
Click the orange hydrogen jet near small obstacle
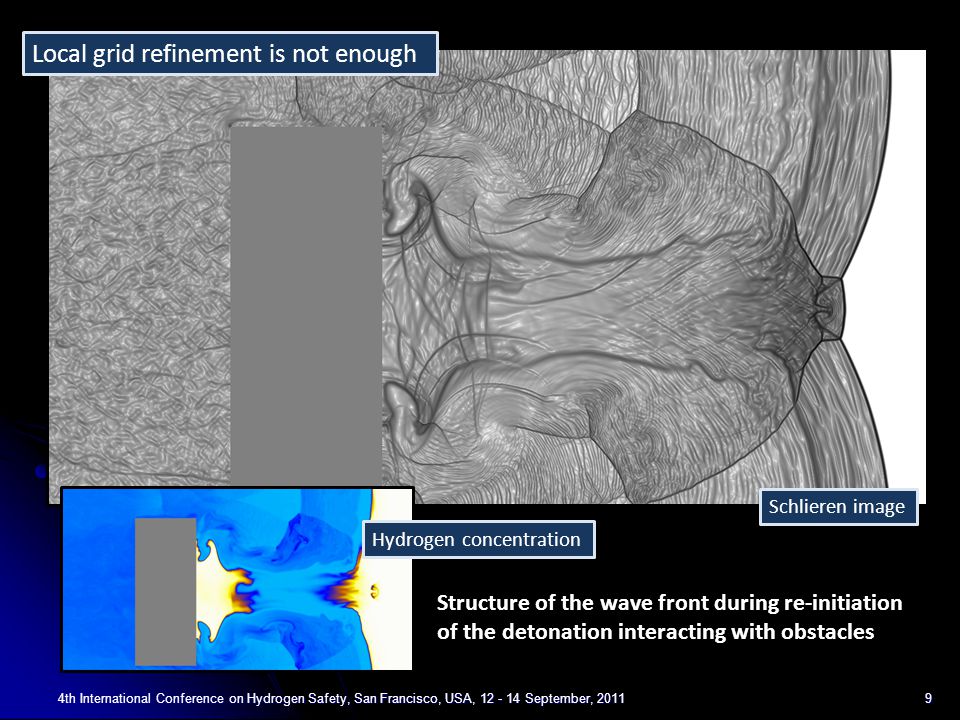tap(240, 591)
